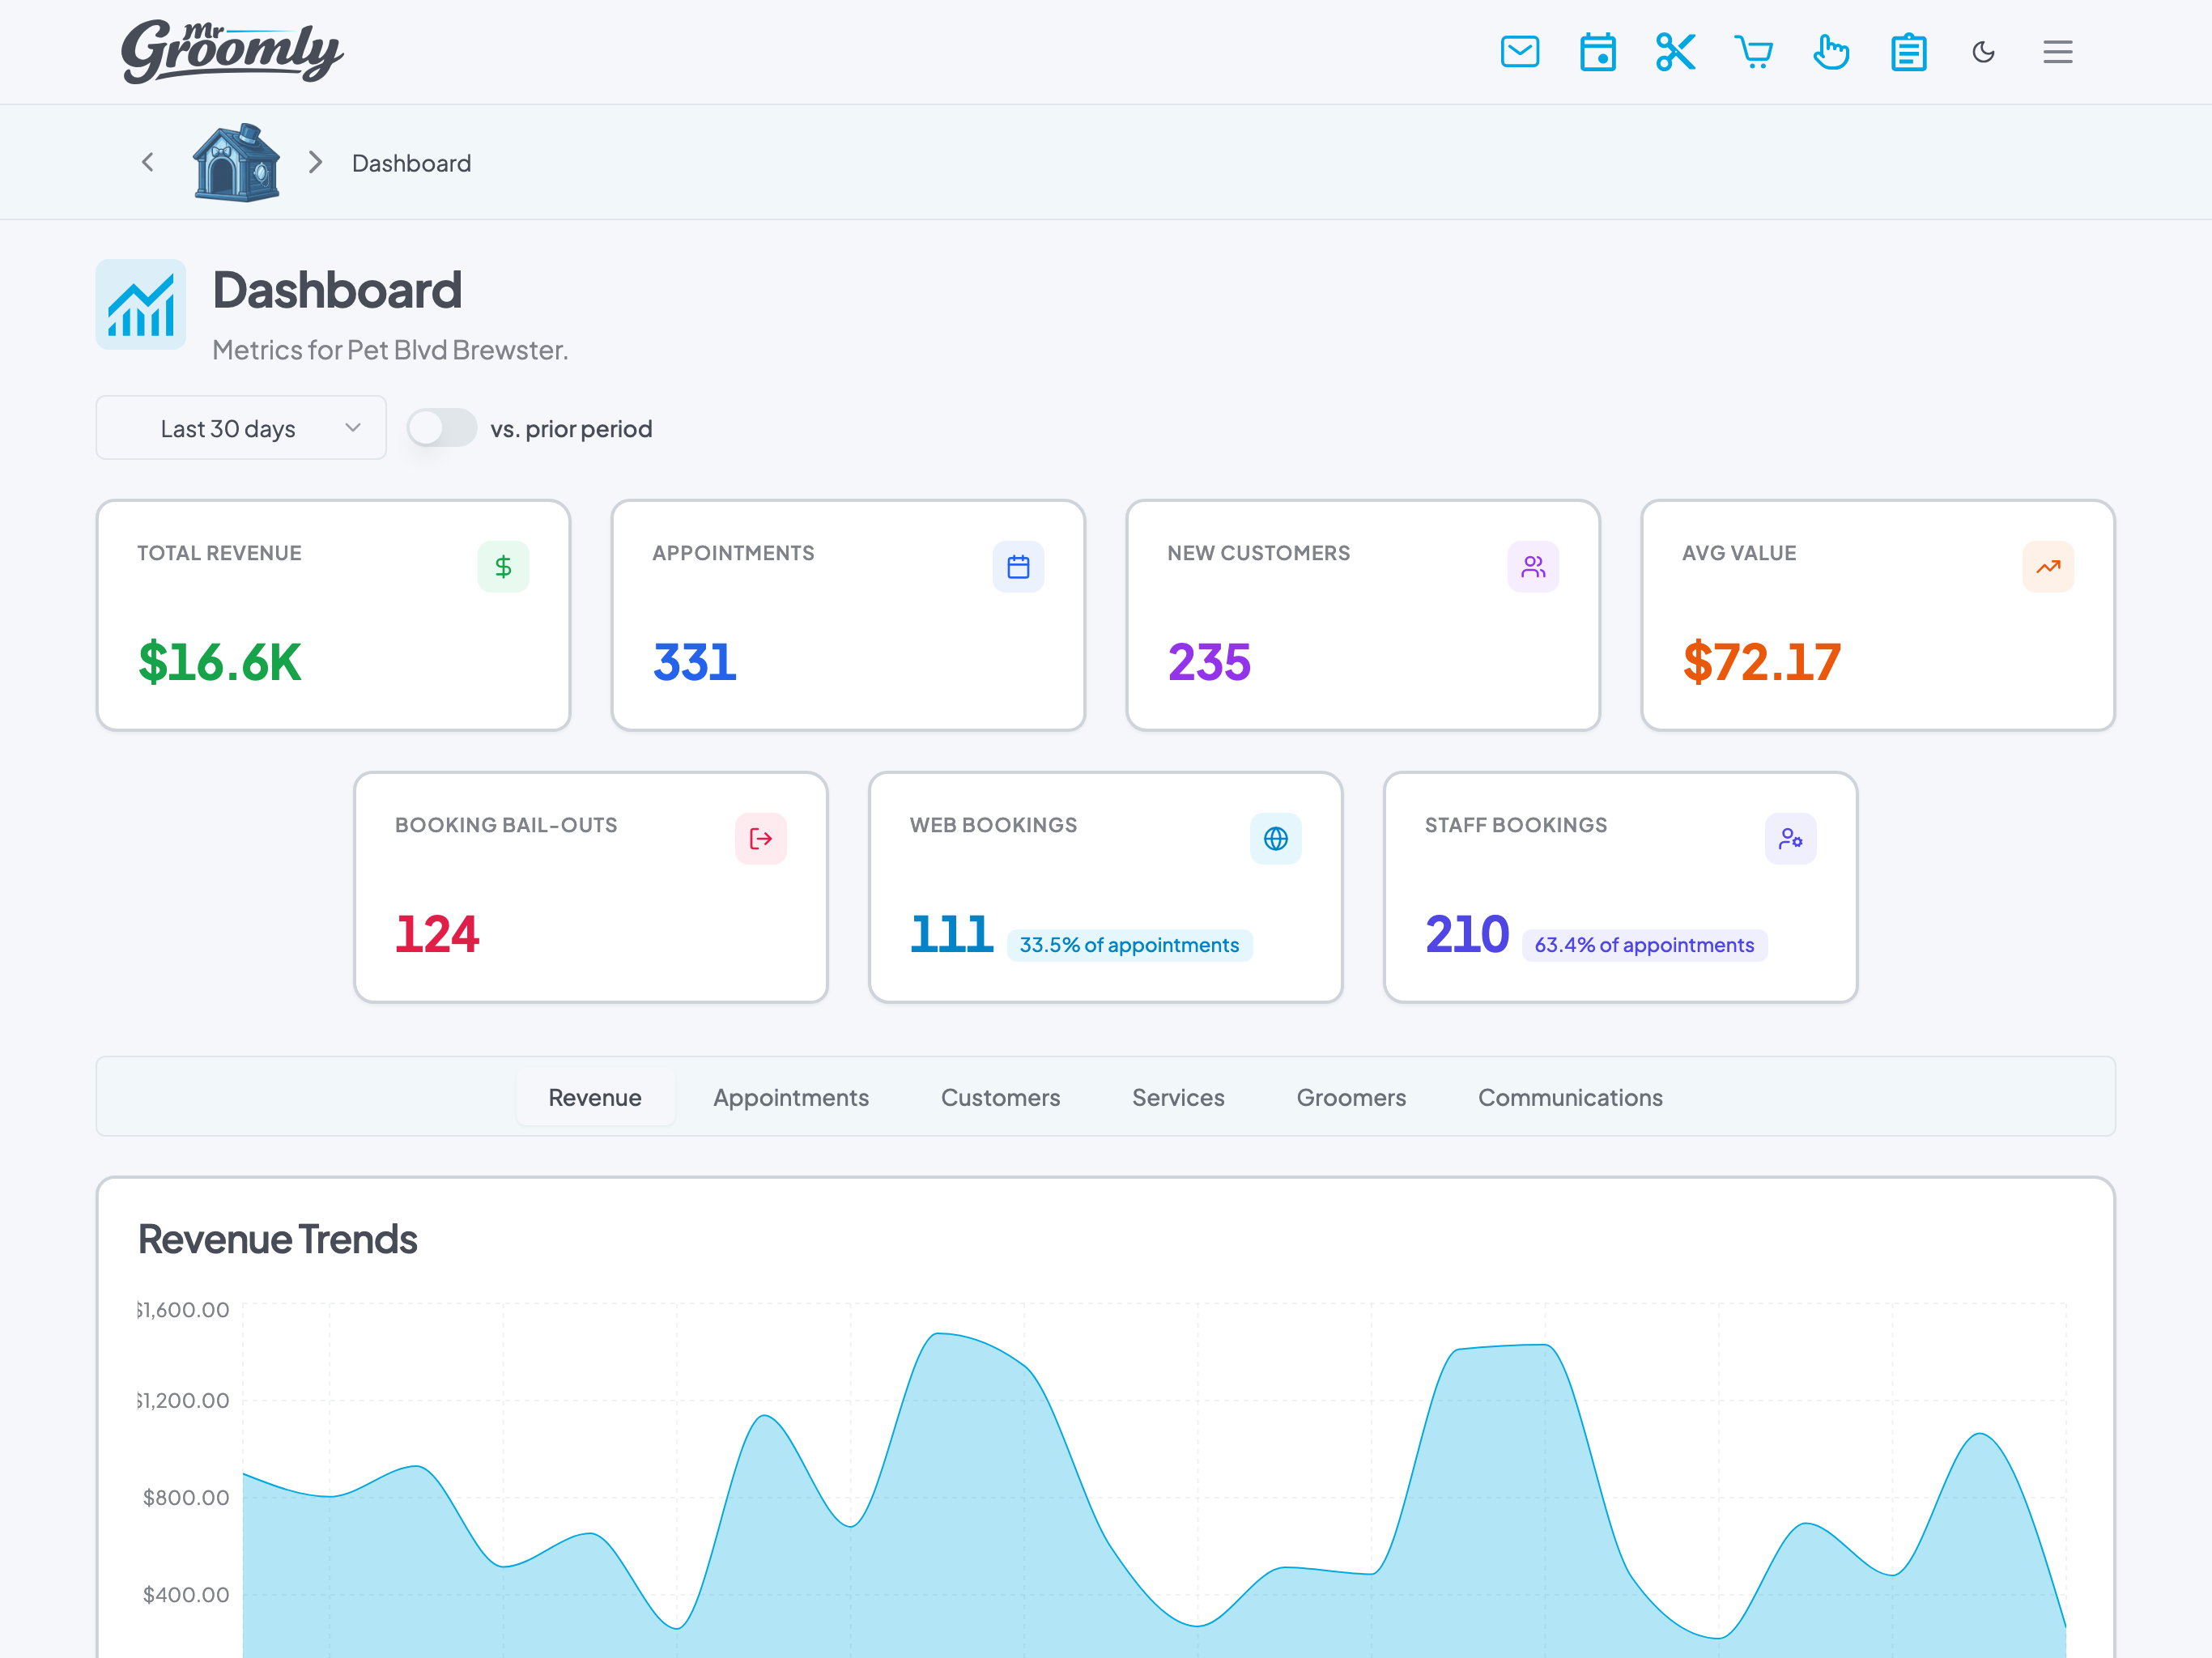This screenshot has width=2212, height=1658.
Task: Click the exit icon on Booking Bail-Outs
Action: (x=761, y=838)
